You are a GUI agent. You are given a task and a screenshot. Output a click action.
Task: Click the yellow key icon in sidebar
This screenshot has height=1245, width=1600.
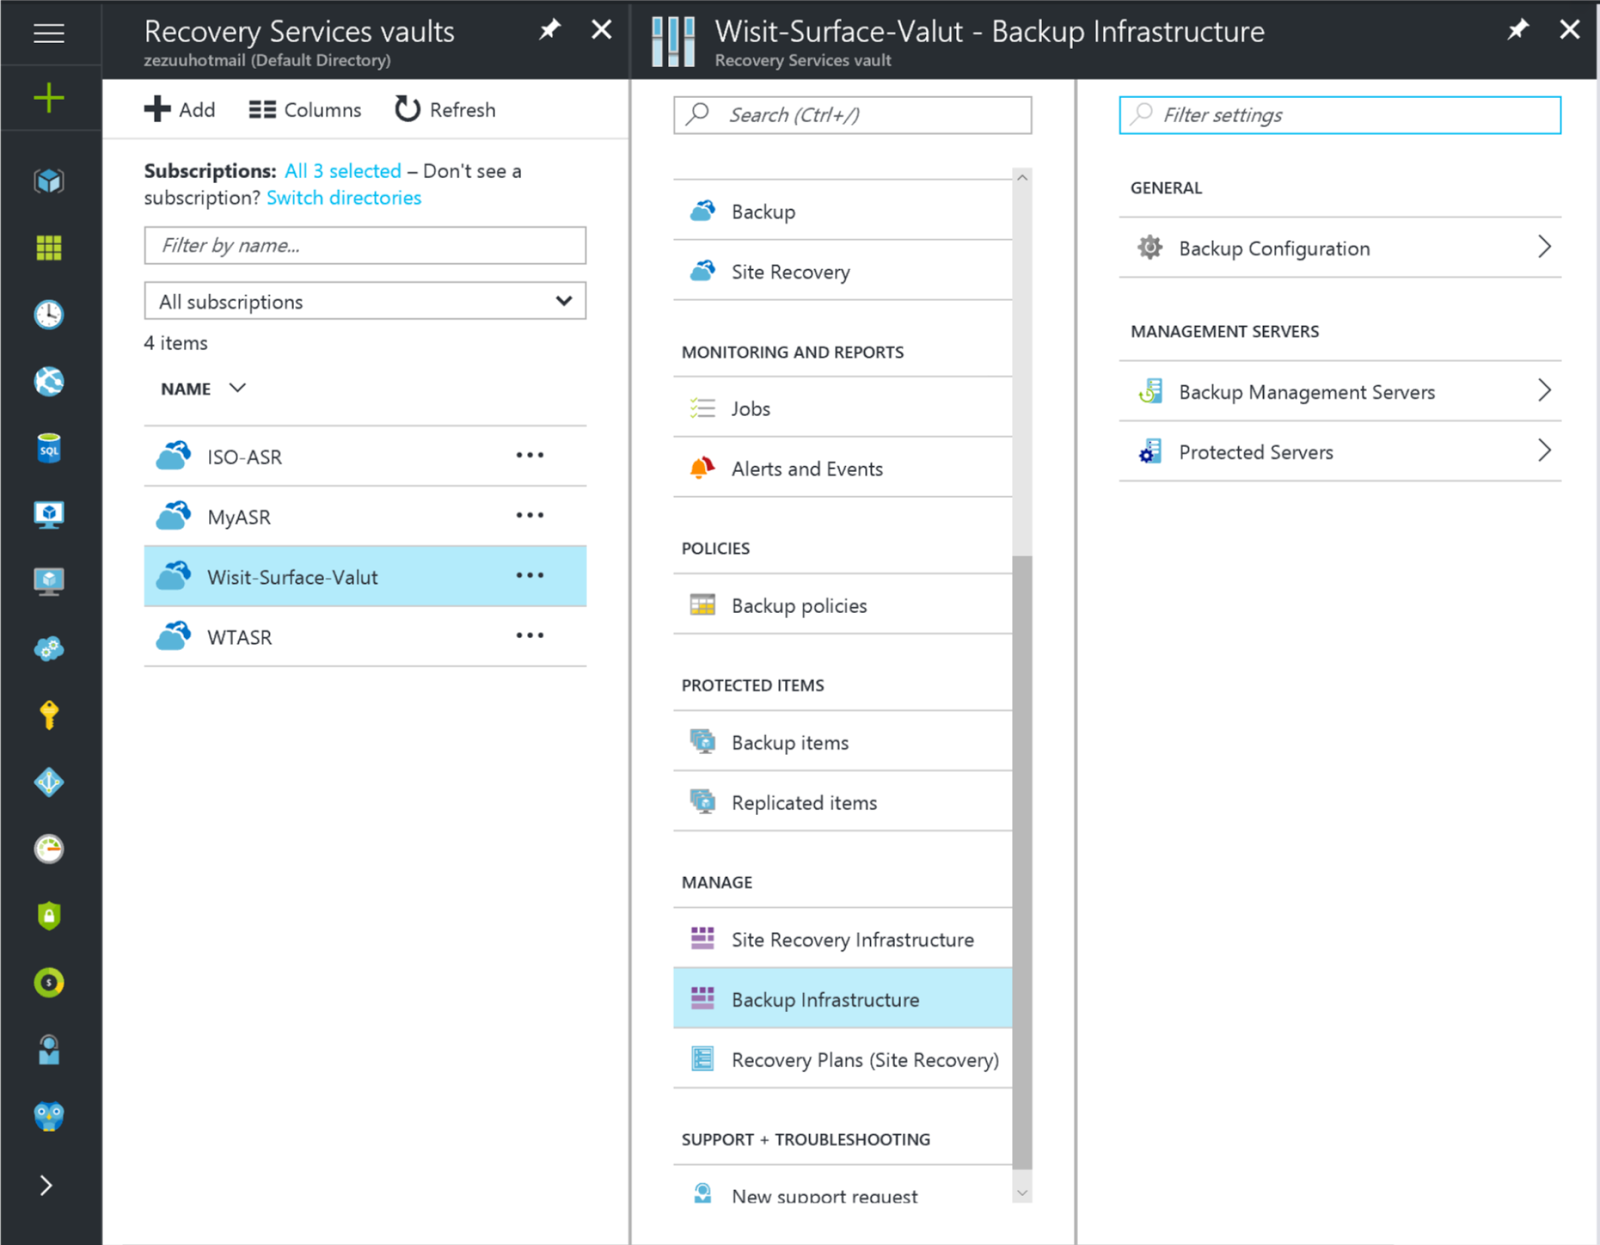48,714
